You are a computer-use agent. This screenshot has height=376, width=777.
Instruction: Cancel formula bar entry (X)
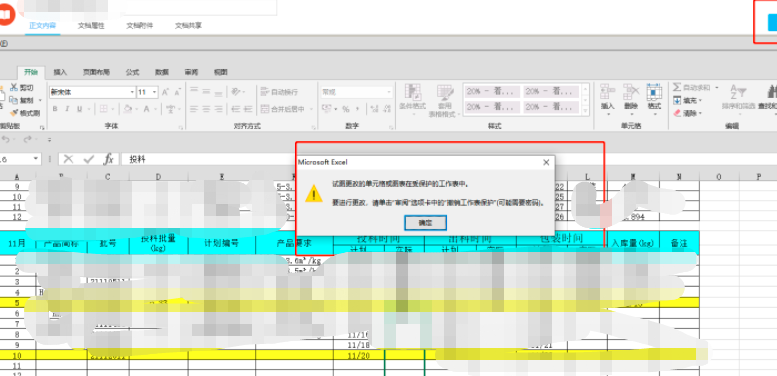click(x=69, y=159)
